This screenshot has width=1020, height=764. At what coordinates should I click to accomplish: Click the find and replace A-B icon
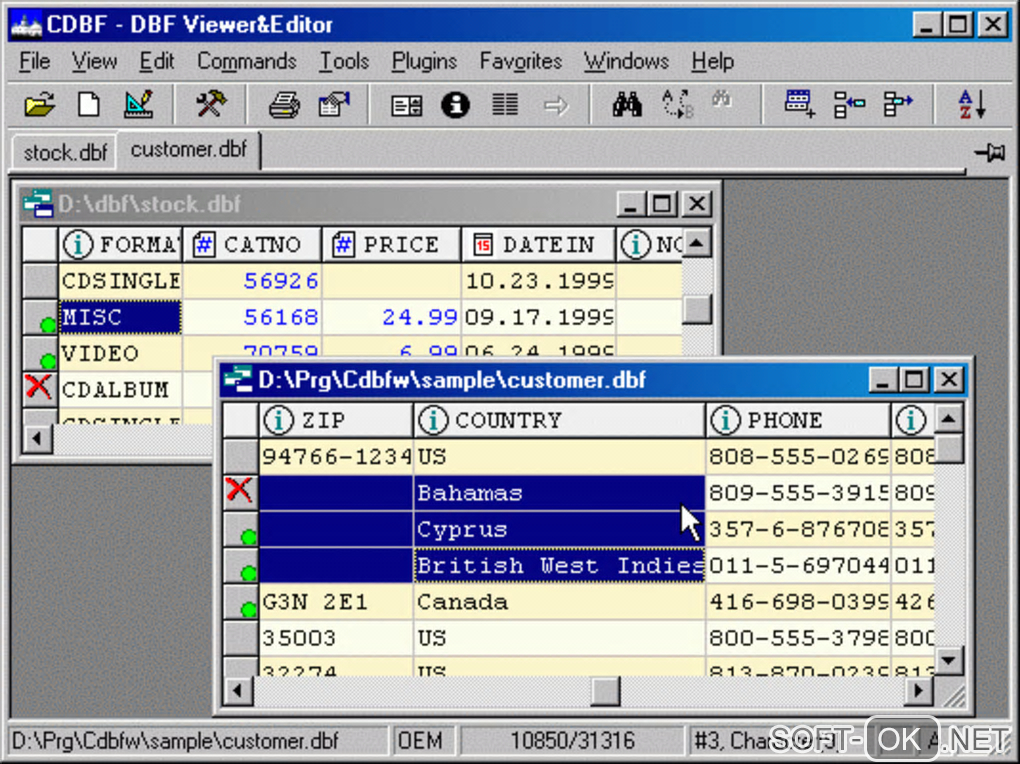tap(677, 104)
